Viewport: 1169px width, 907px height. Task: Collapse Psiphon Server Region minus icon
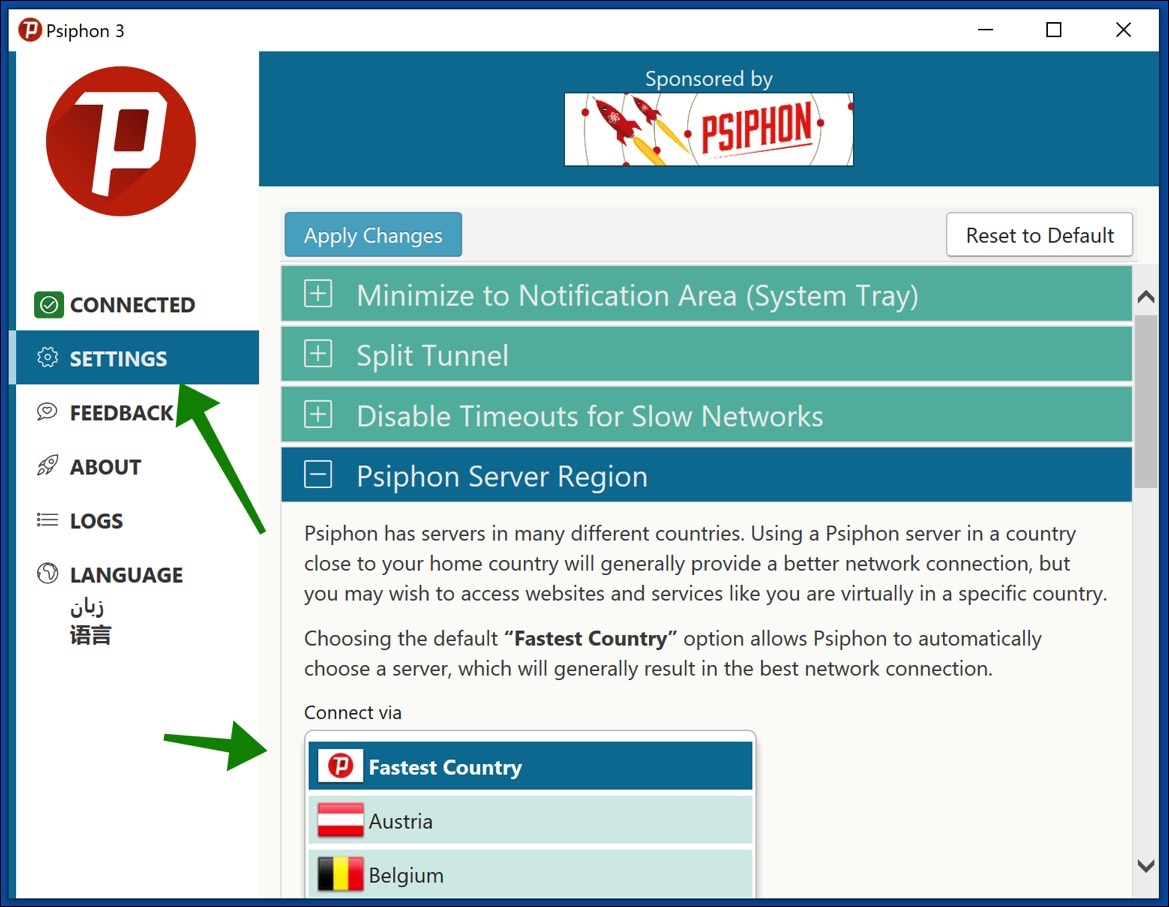coord(318,475)
